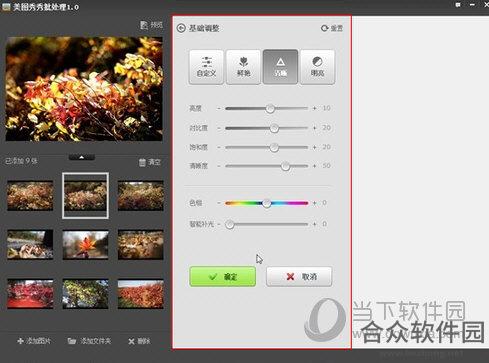Apply the 鲜艳 vivid preset
Image resolution: width=489 pixels, height=363 pixels.
[243, 67]
